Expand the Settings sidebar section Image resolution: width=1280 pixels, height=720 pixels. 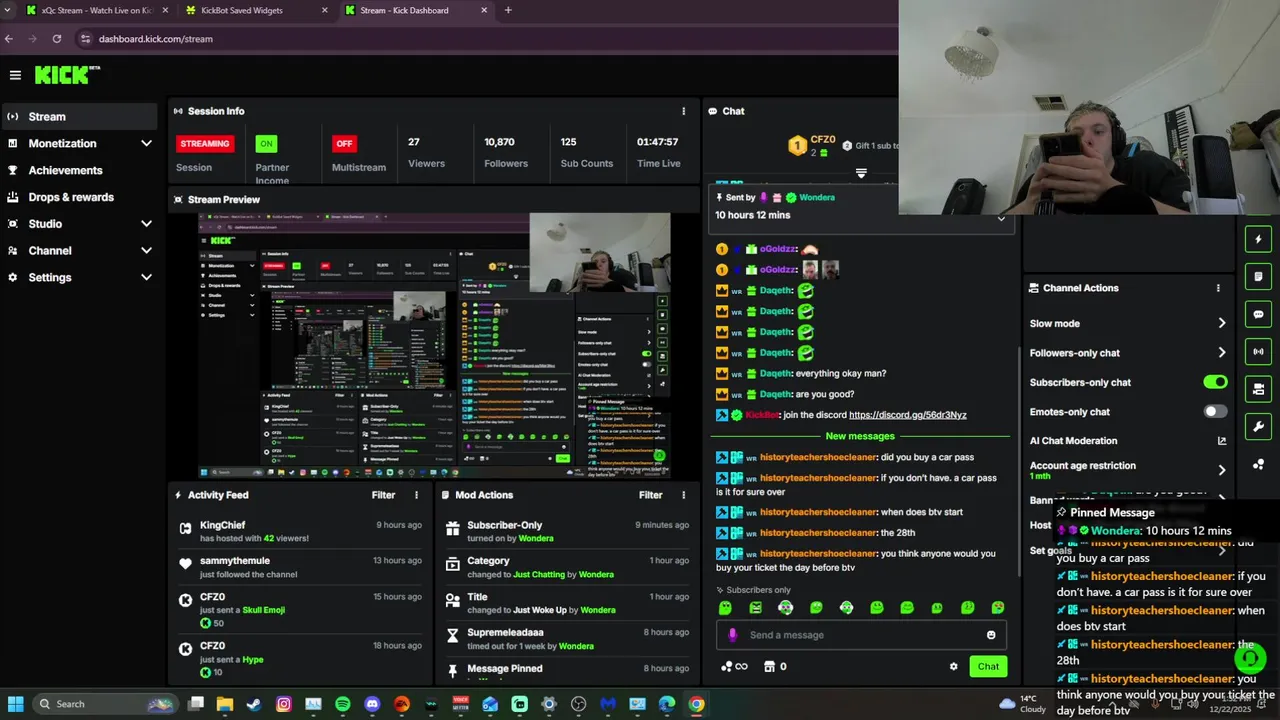coord(79,277)
